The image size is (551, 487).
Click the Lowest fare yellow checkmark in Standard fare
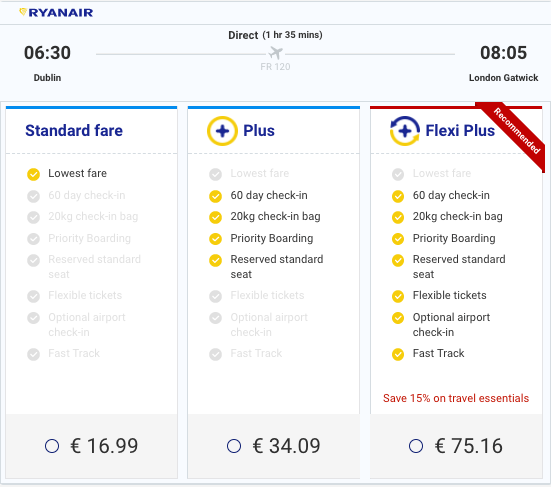click(33, 174)
